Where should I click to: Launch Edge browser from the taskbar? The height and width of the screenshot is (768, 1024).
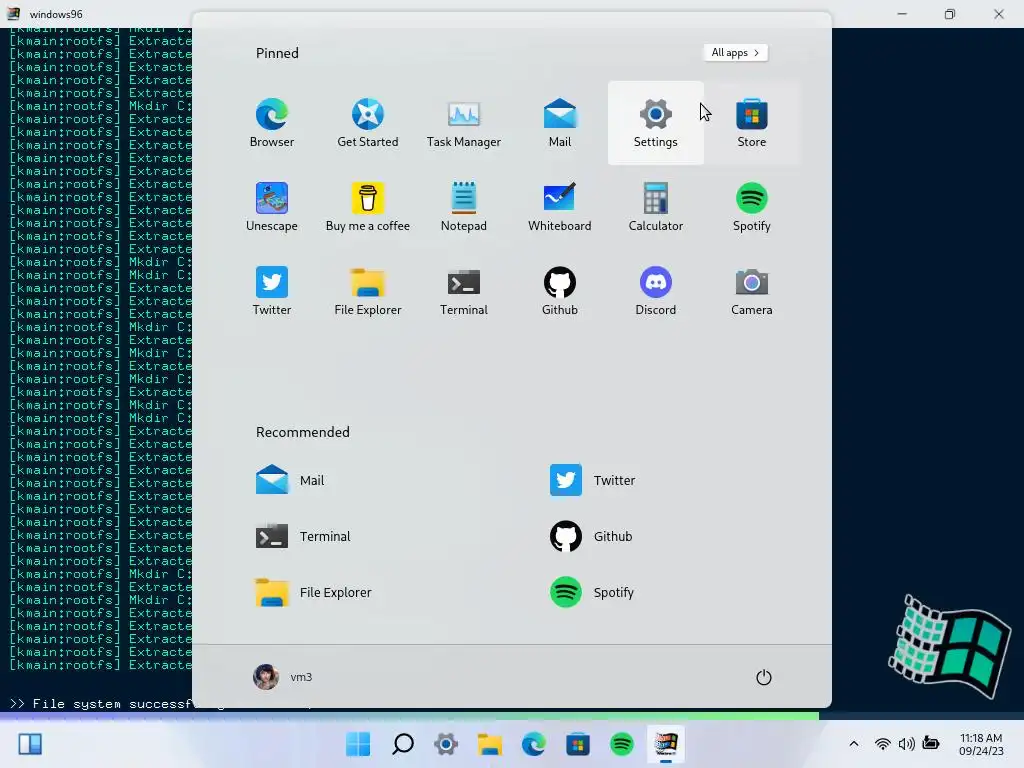534,744
